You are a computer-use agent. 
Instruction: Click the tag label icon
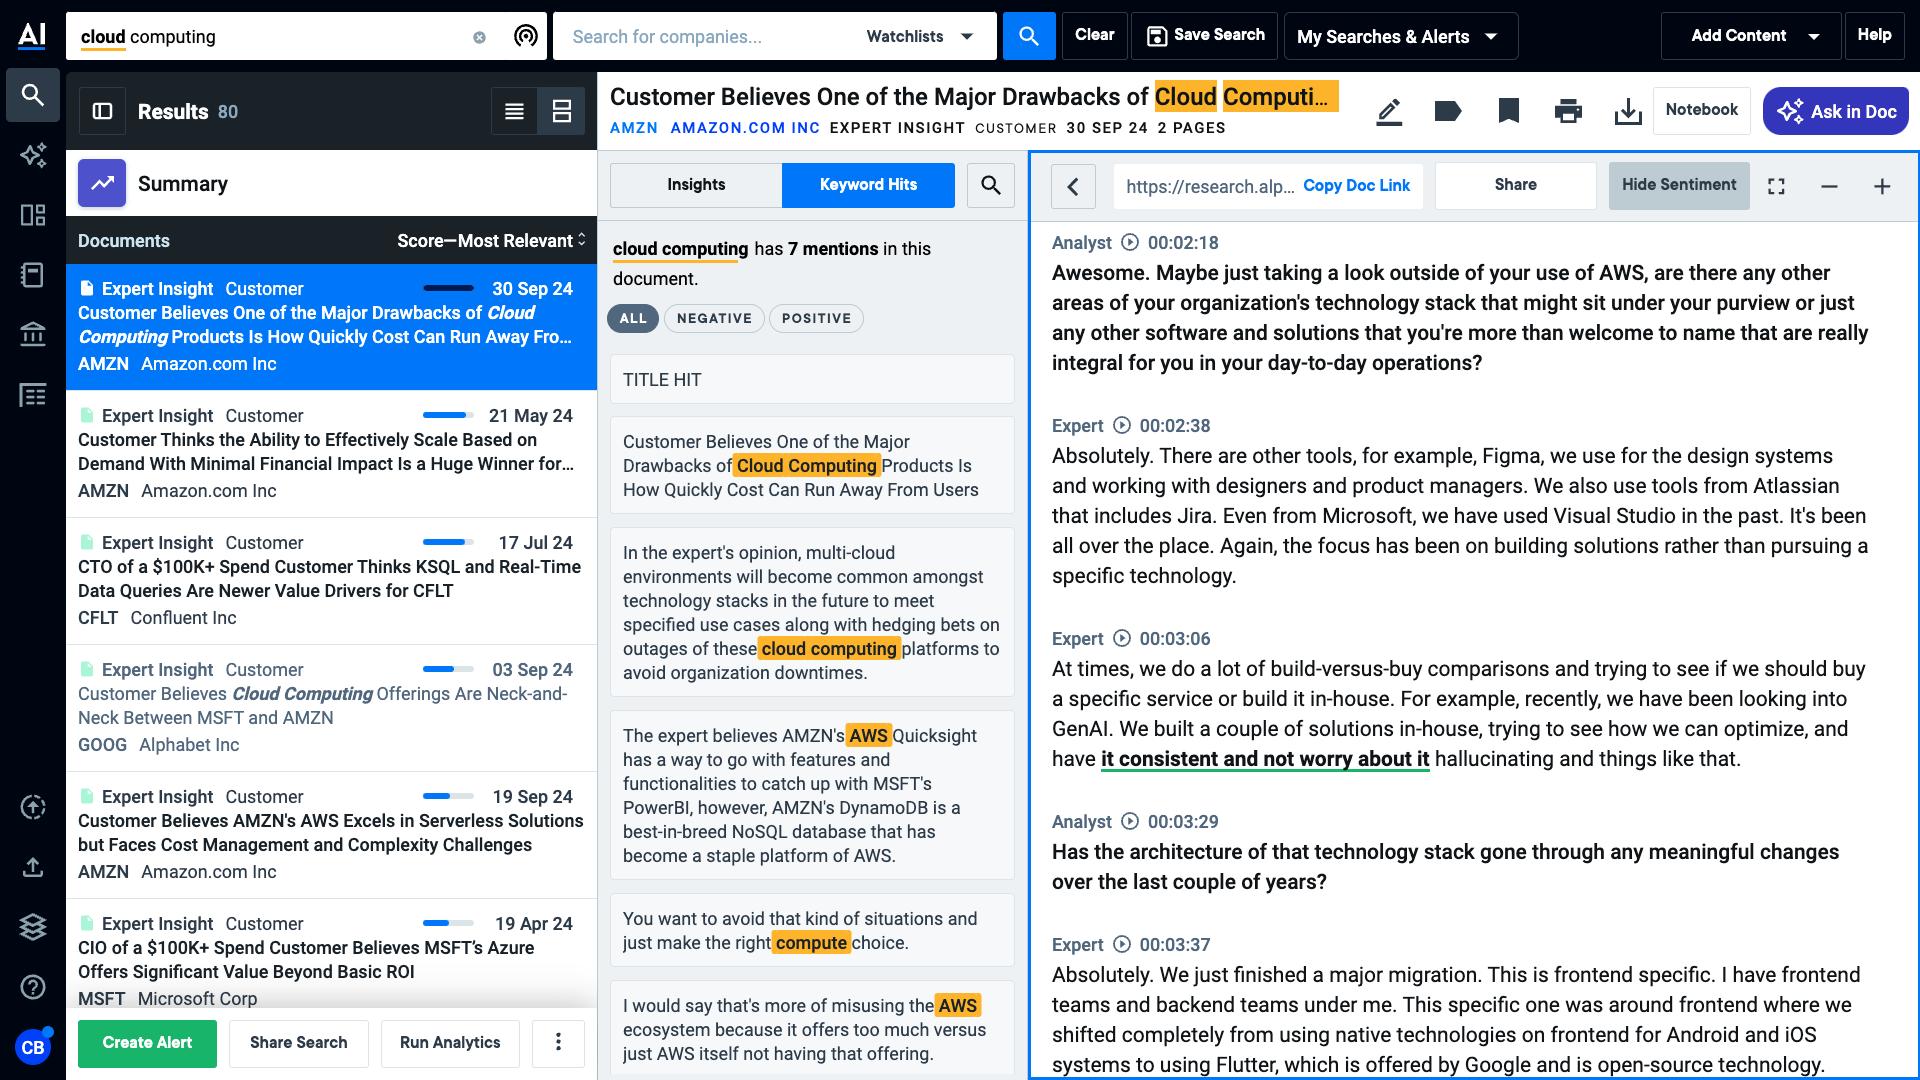point(1448,111)
